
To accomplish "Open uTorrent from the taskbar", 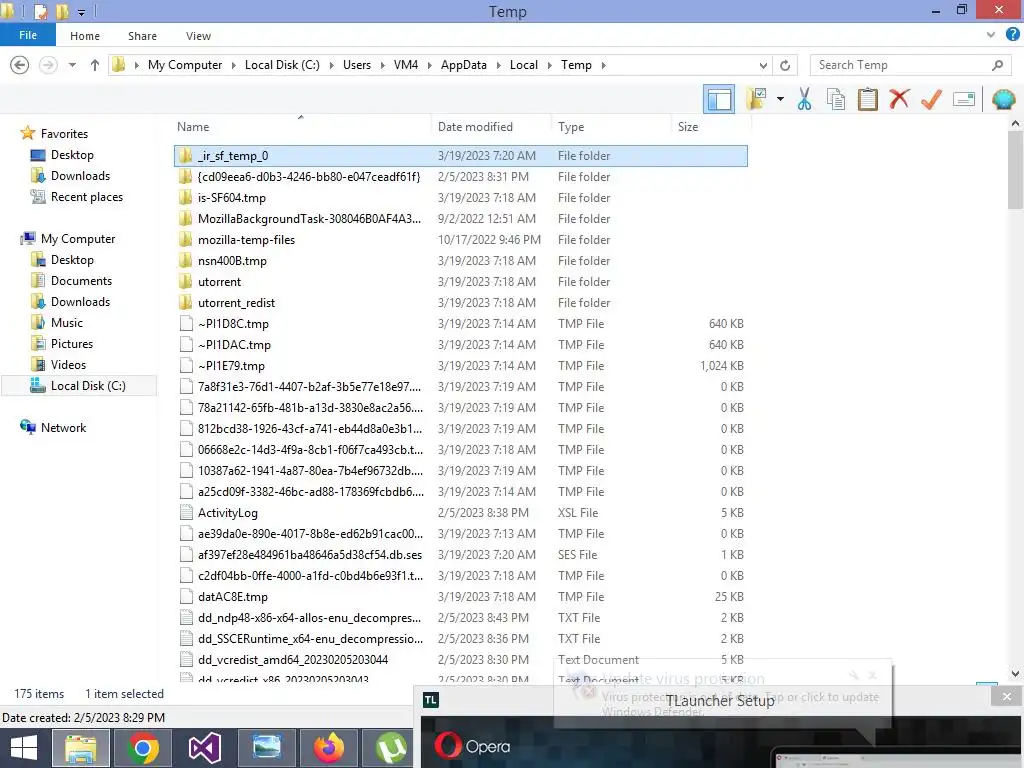I will (x=390, y=748).
